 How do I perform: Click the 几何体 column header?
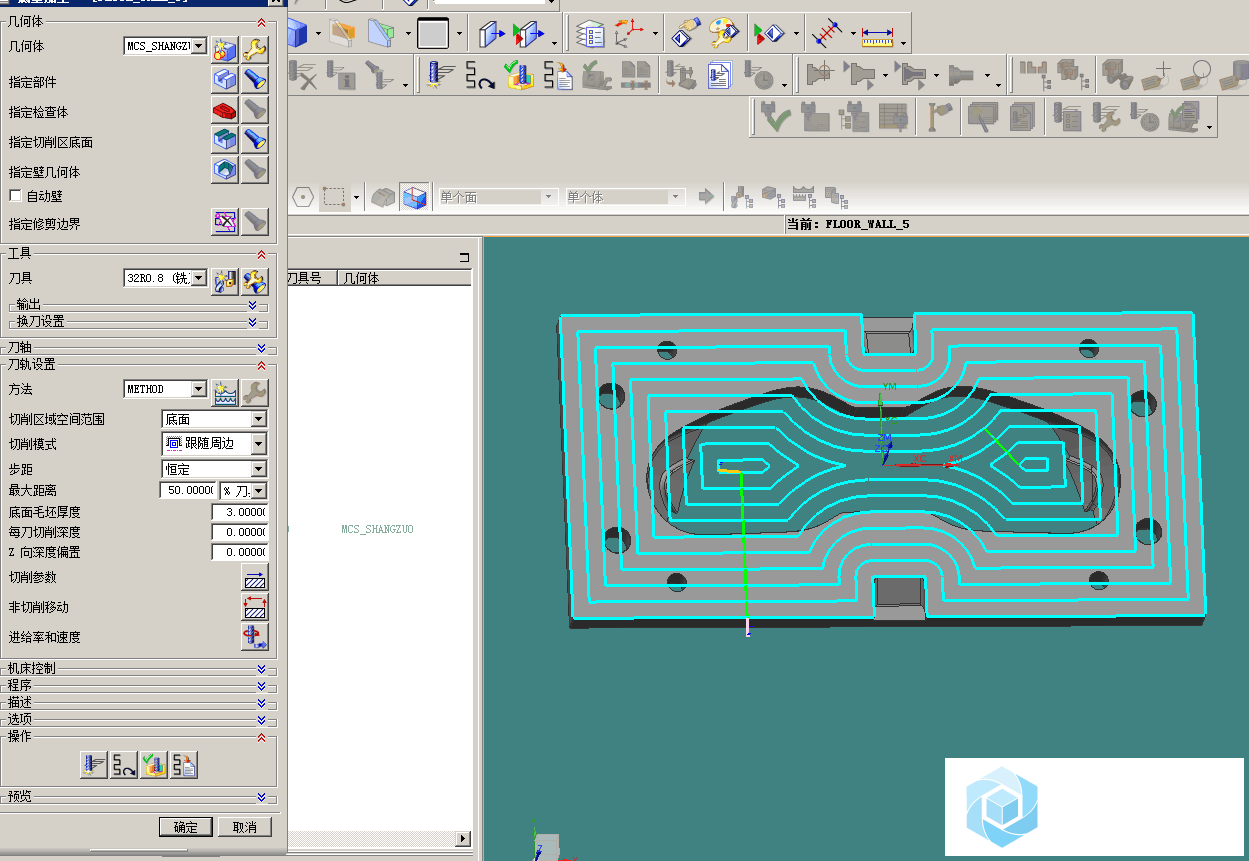[404, 278]
